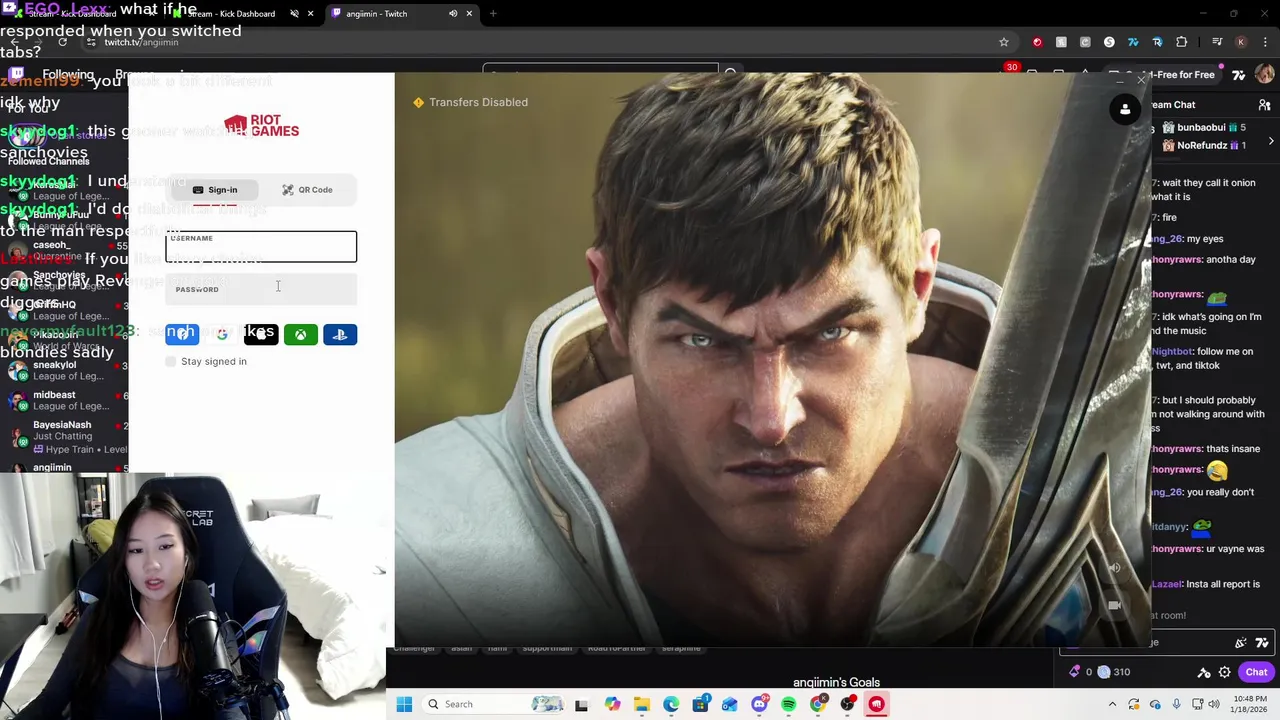This screenshot has width=1280, height=720.
Task: Open caseoh_ followed channel
Action: point(64,250)
